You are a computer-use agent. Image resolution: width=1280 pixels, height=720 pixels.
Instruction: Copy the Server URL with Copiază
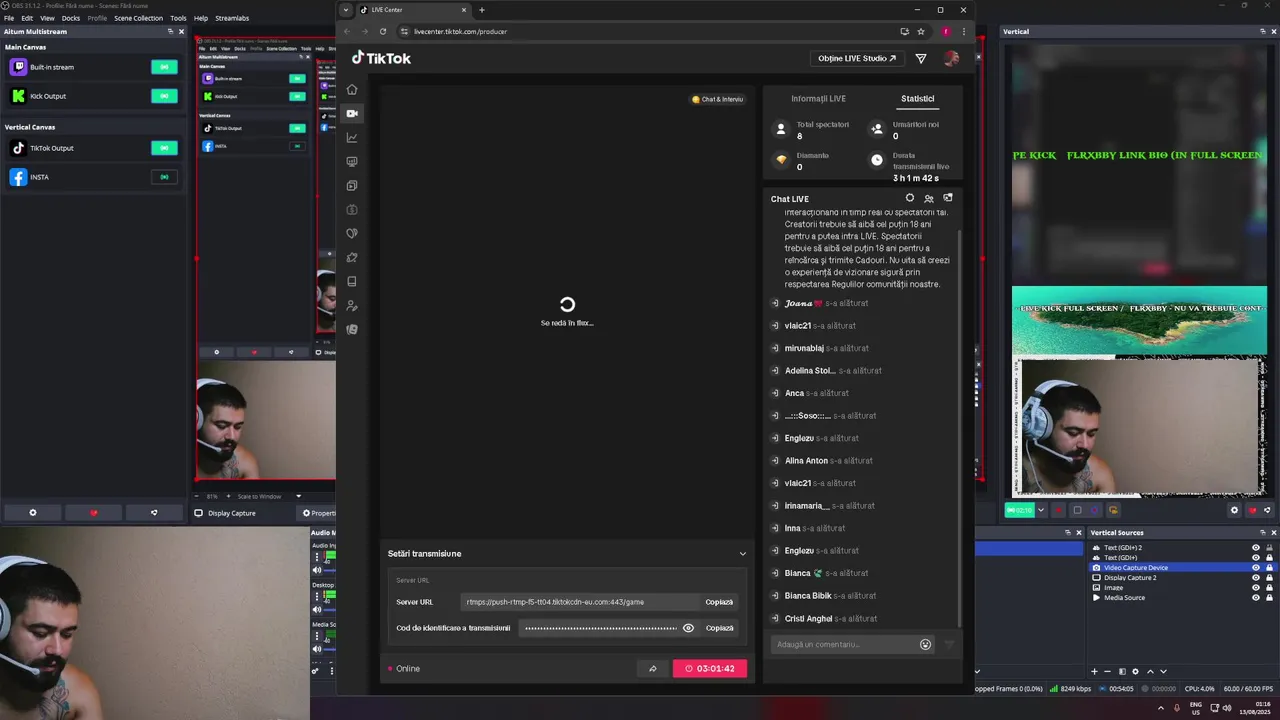(719, 602)
